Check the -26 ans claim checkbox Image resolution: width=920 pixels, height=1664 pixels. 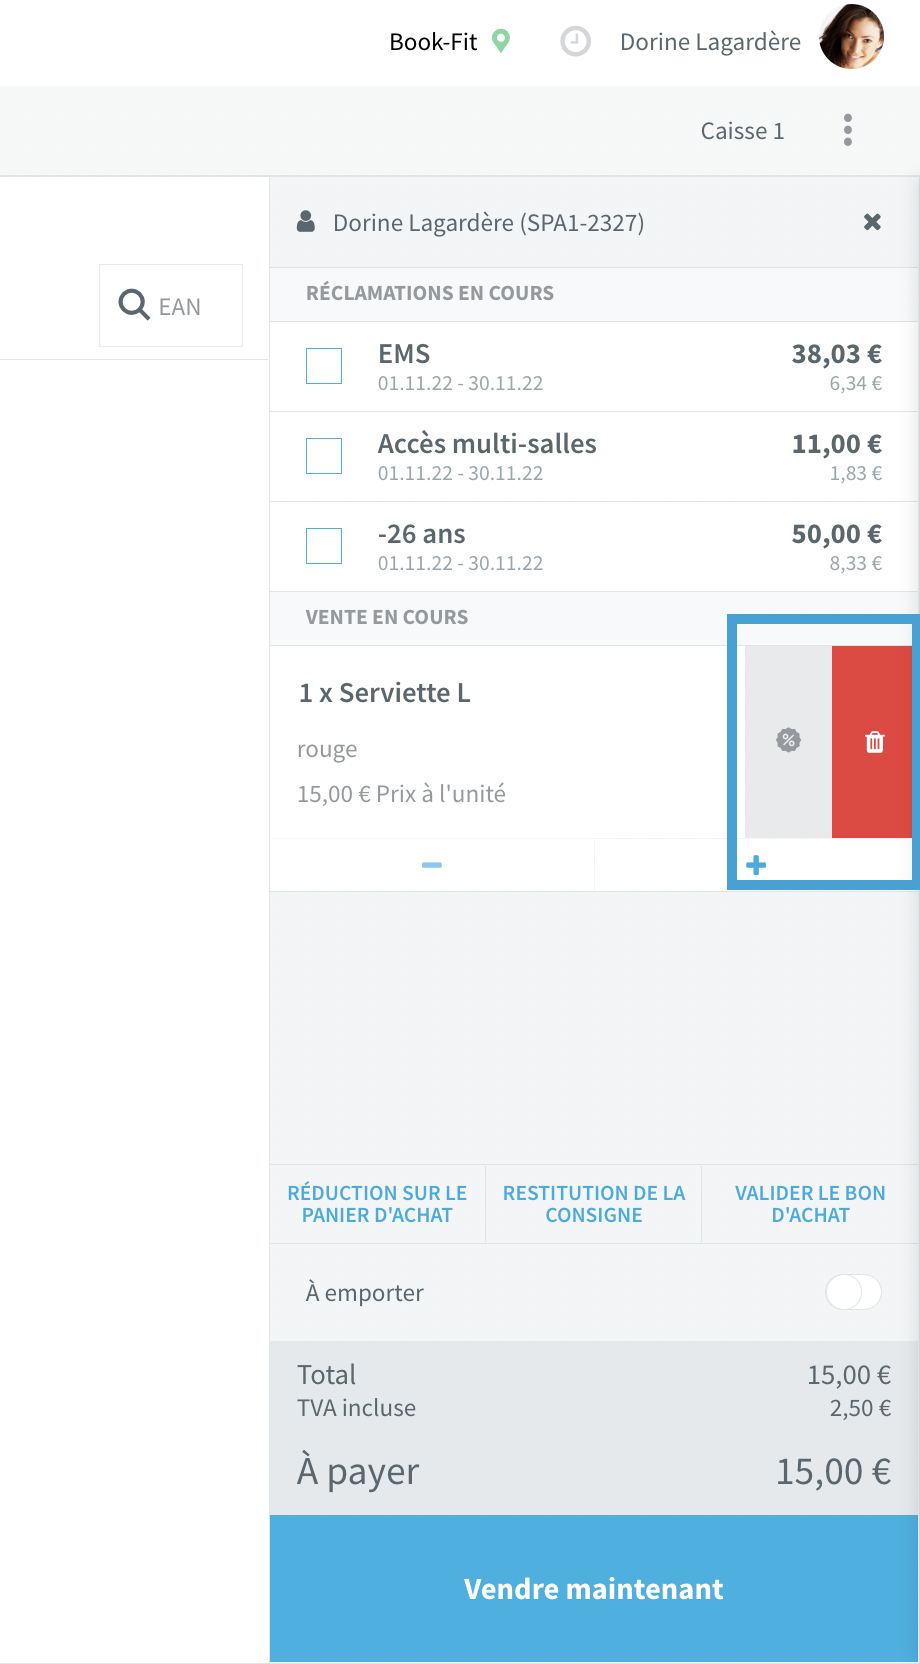point(324,546)
